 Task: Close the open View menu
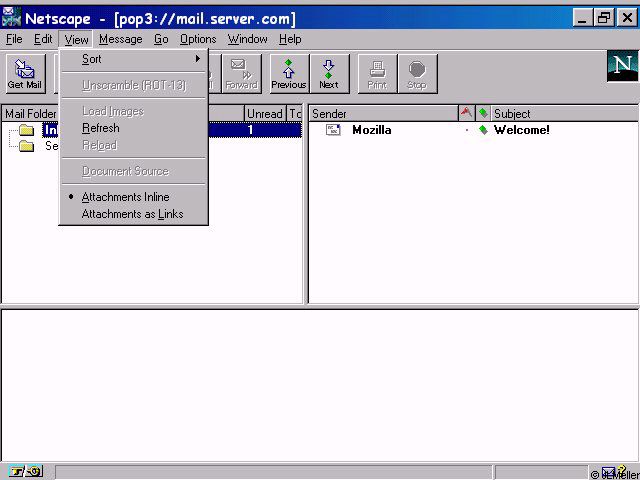point(76,39)
